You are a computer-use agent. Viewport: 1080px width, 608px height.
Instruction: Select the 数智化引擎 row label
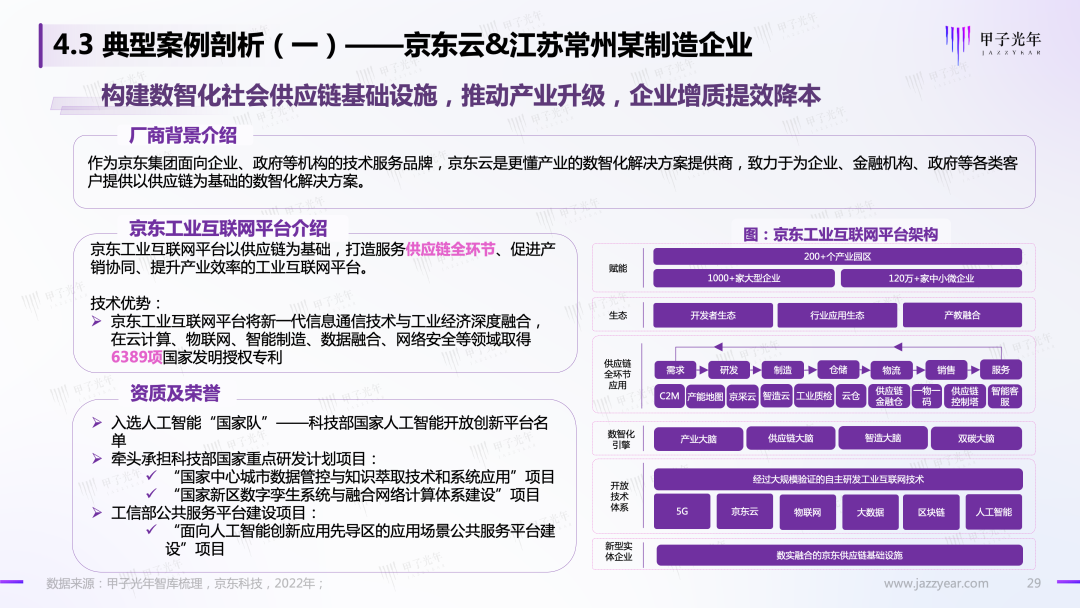pyautogui.click(x=621, y=439)
